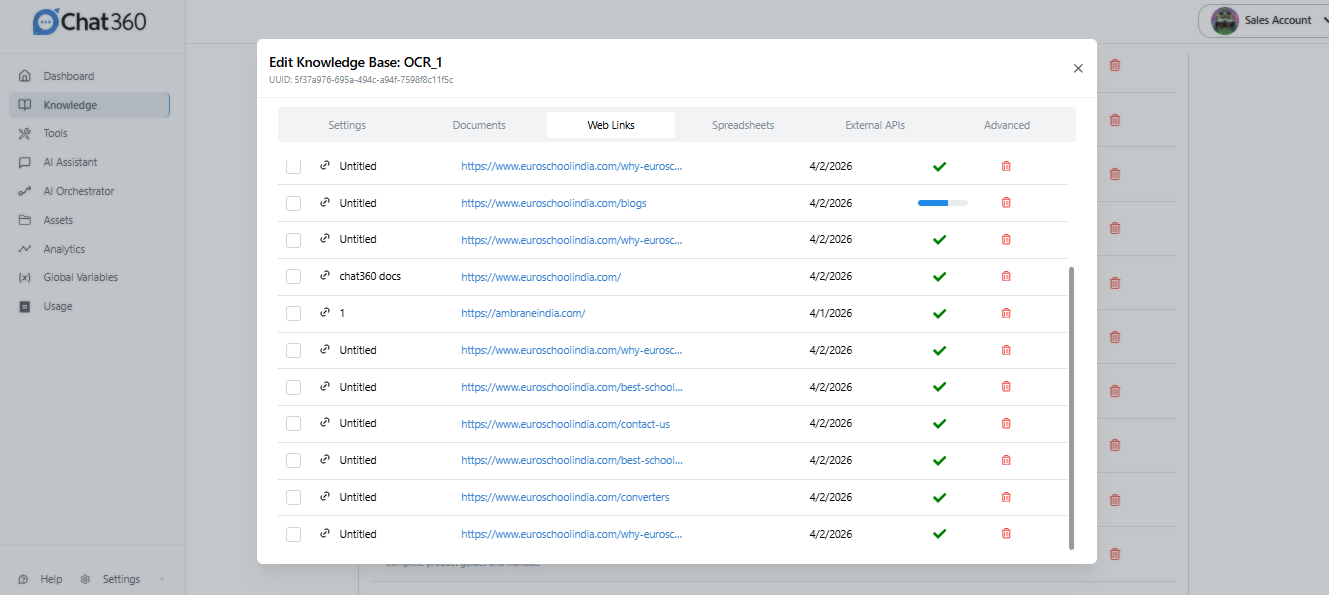The height and width of the screenshot is (595, 1329).
Task: View Analytics from the sidebar
Action: 63,249
